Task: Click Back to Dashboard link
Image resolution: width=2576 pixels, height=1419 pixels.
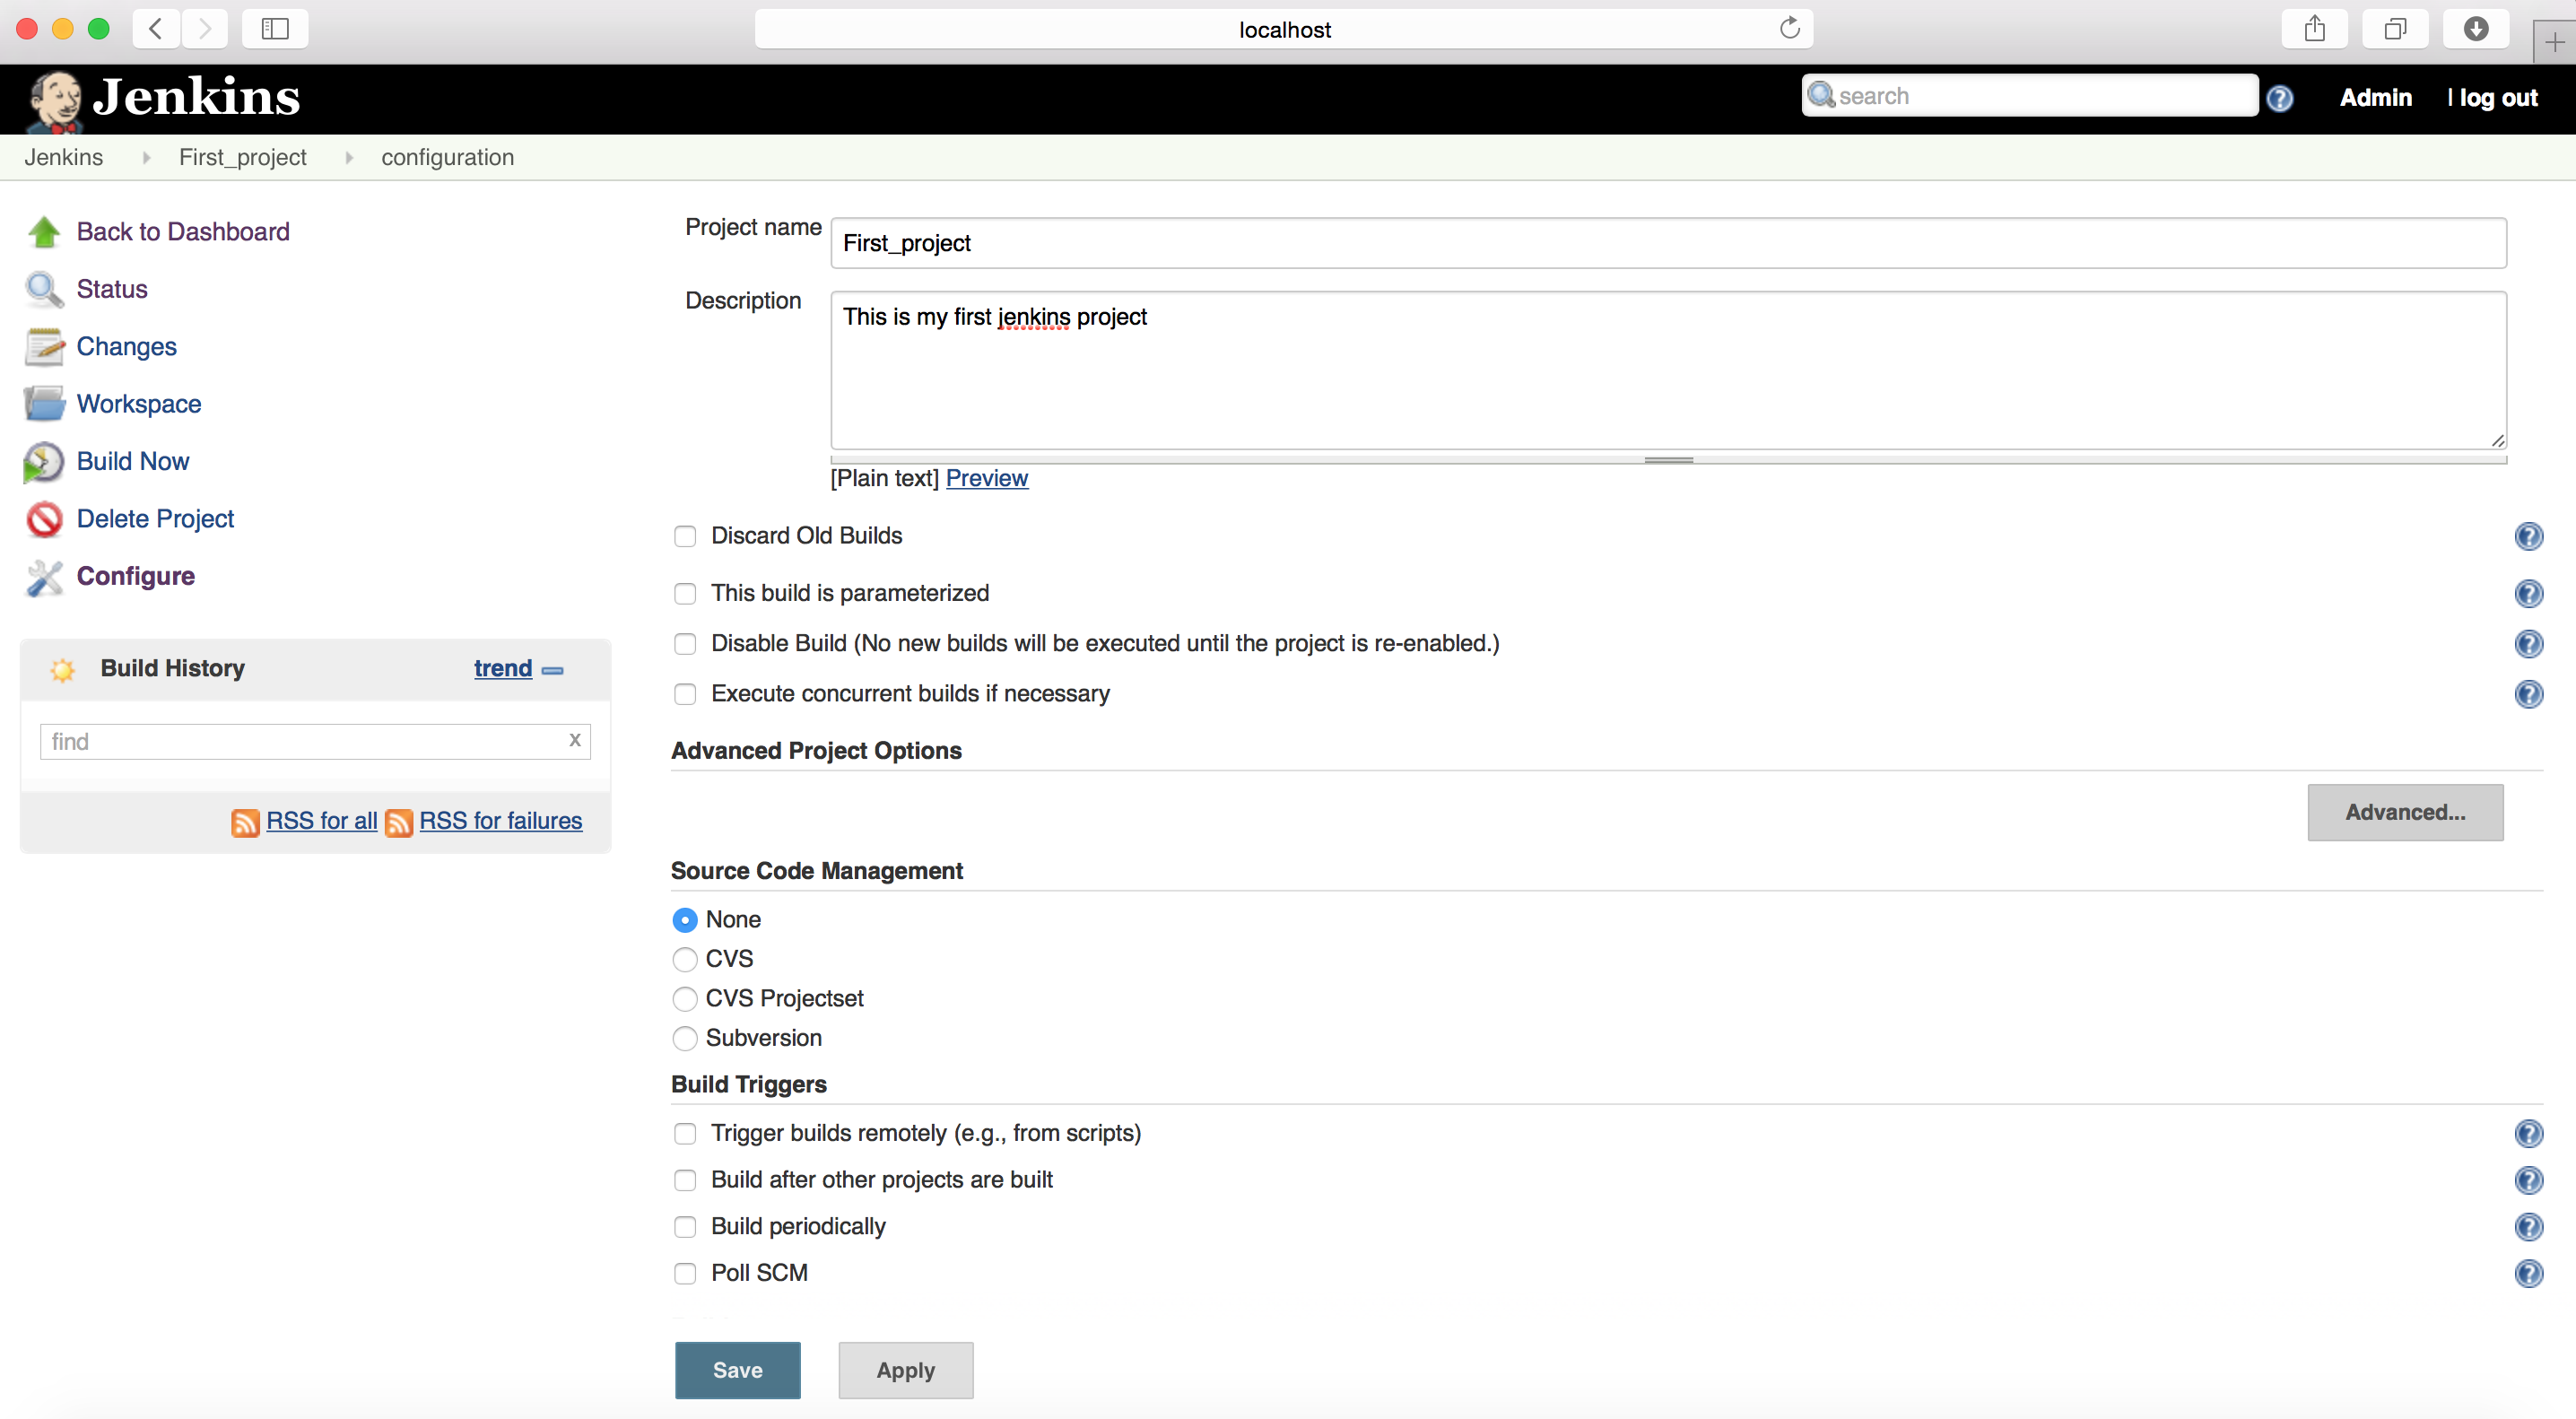Action: pos(183,232)
